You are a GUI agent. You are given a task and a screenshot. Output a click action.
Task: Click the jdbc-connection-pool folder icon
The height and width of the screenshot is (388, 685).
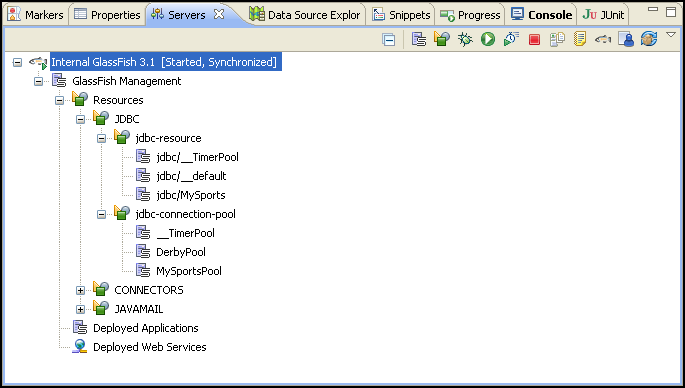point(122,213)
